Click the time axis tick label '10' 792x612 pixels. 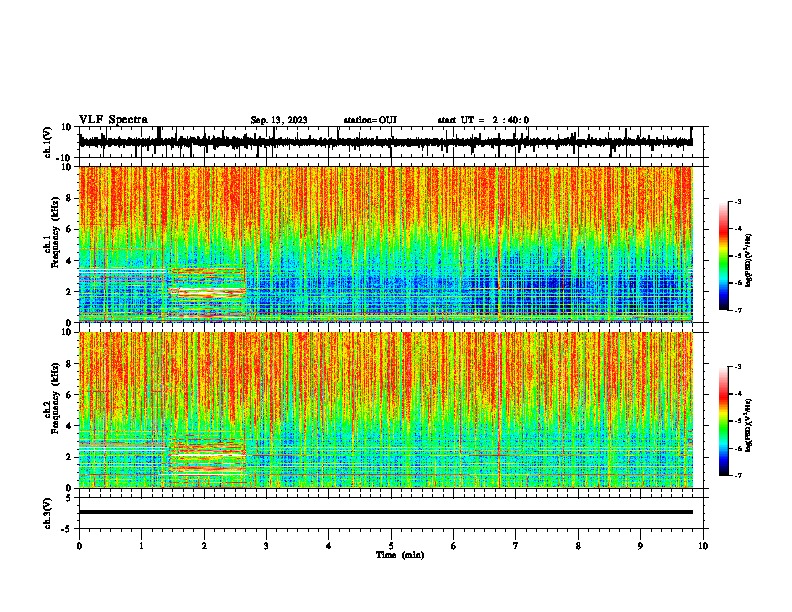(703, 546)
